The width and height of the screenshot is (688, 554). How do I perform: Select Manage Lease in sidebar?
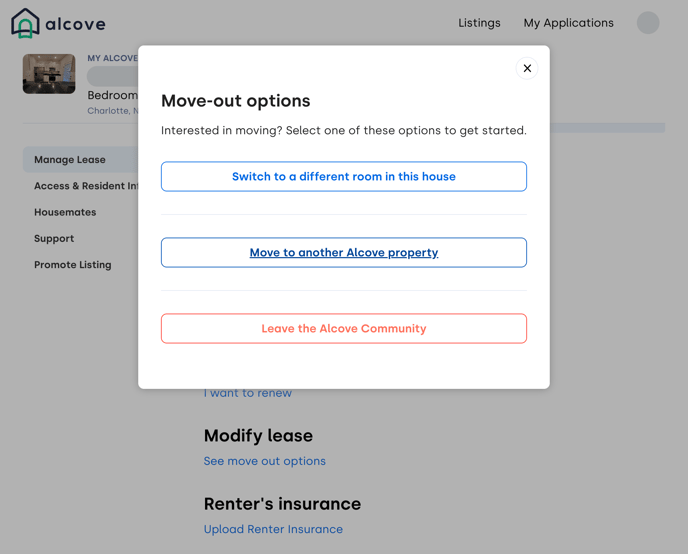(x=81, y=160)
